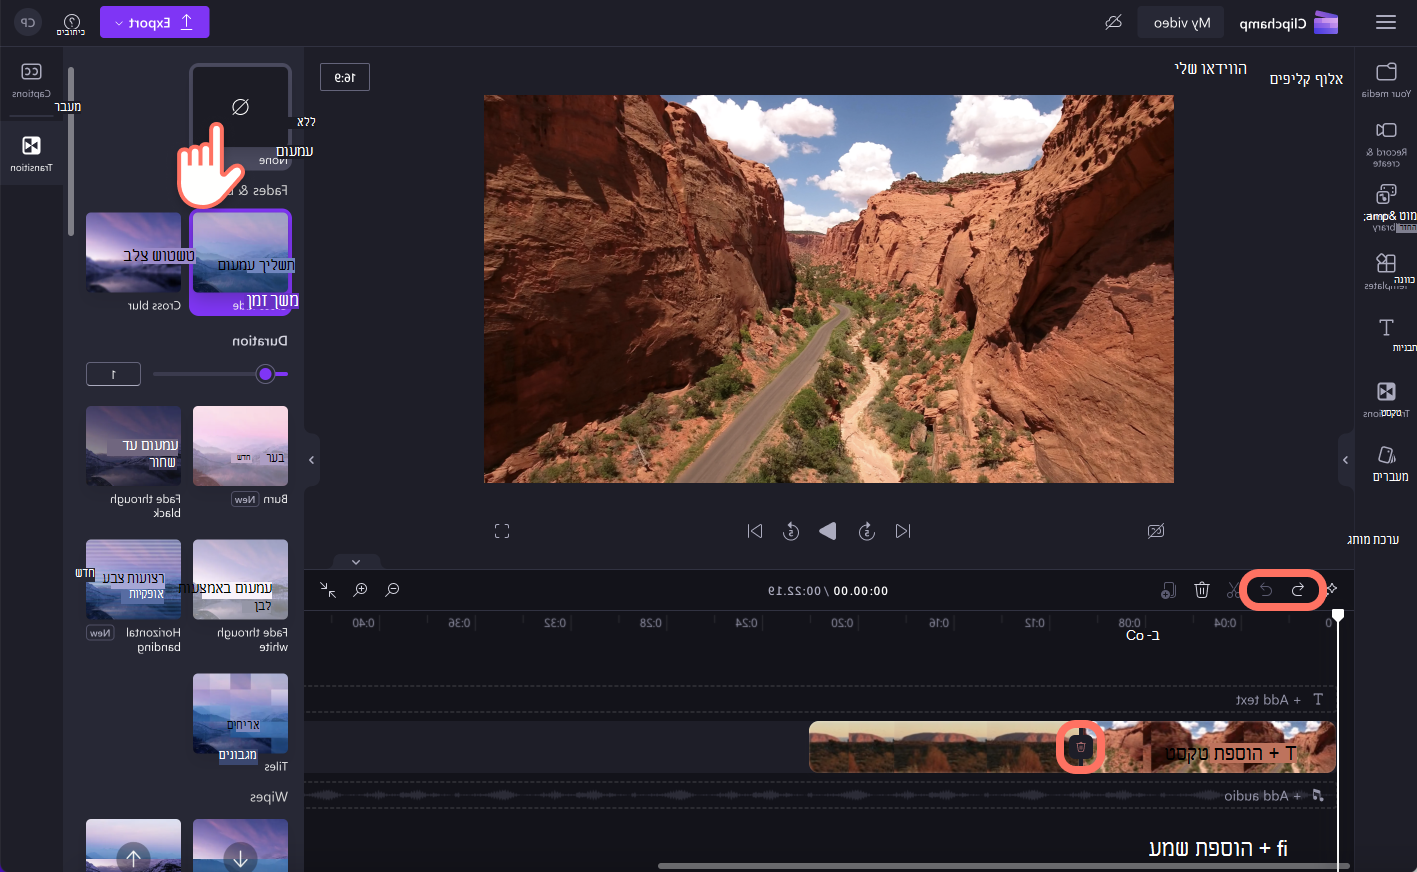
Task: Click the timeline horizontal scrollbar
Action: (x=1004, y=866)
